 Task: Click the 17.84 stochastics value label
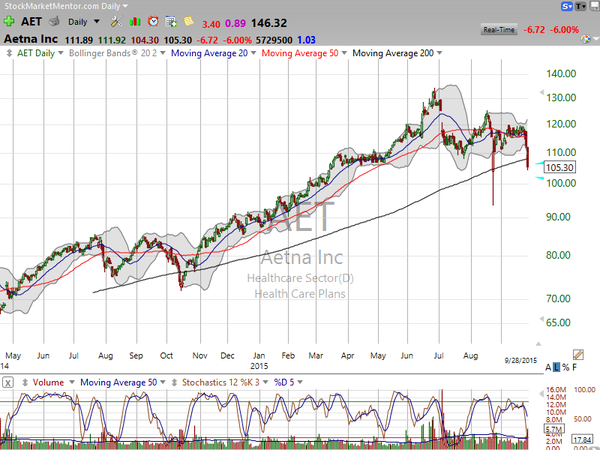click(x=582, y=439)
